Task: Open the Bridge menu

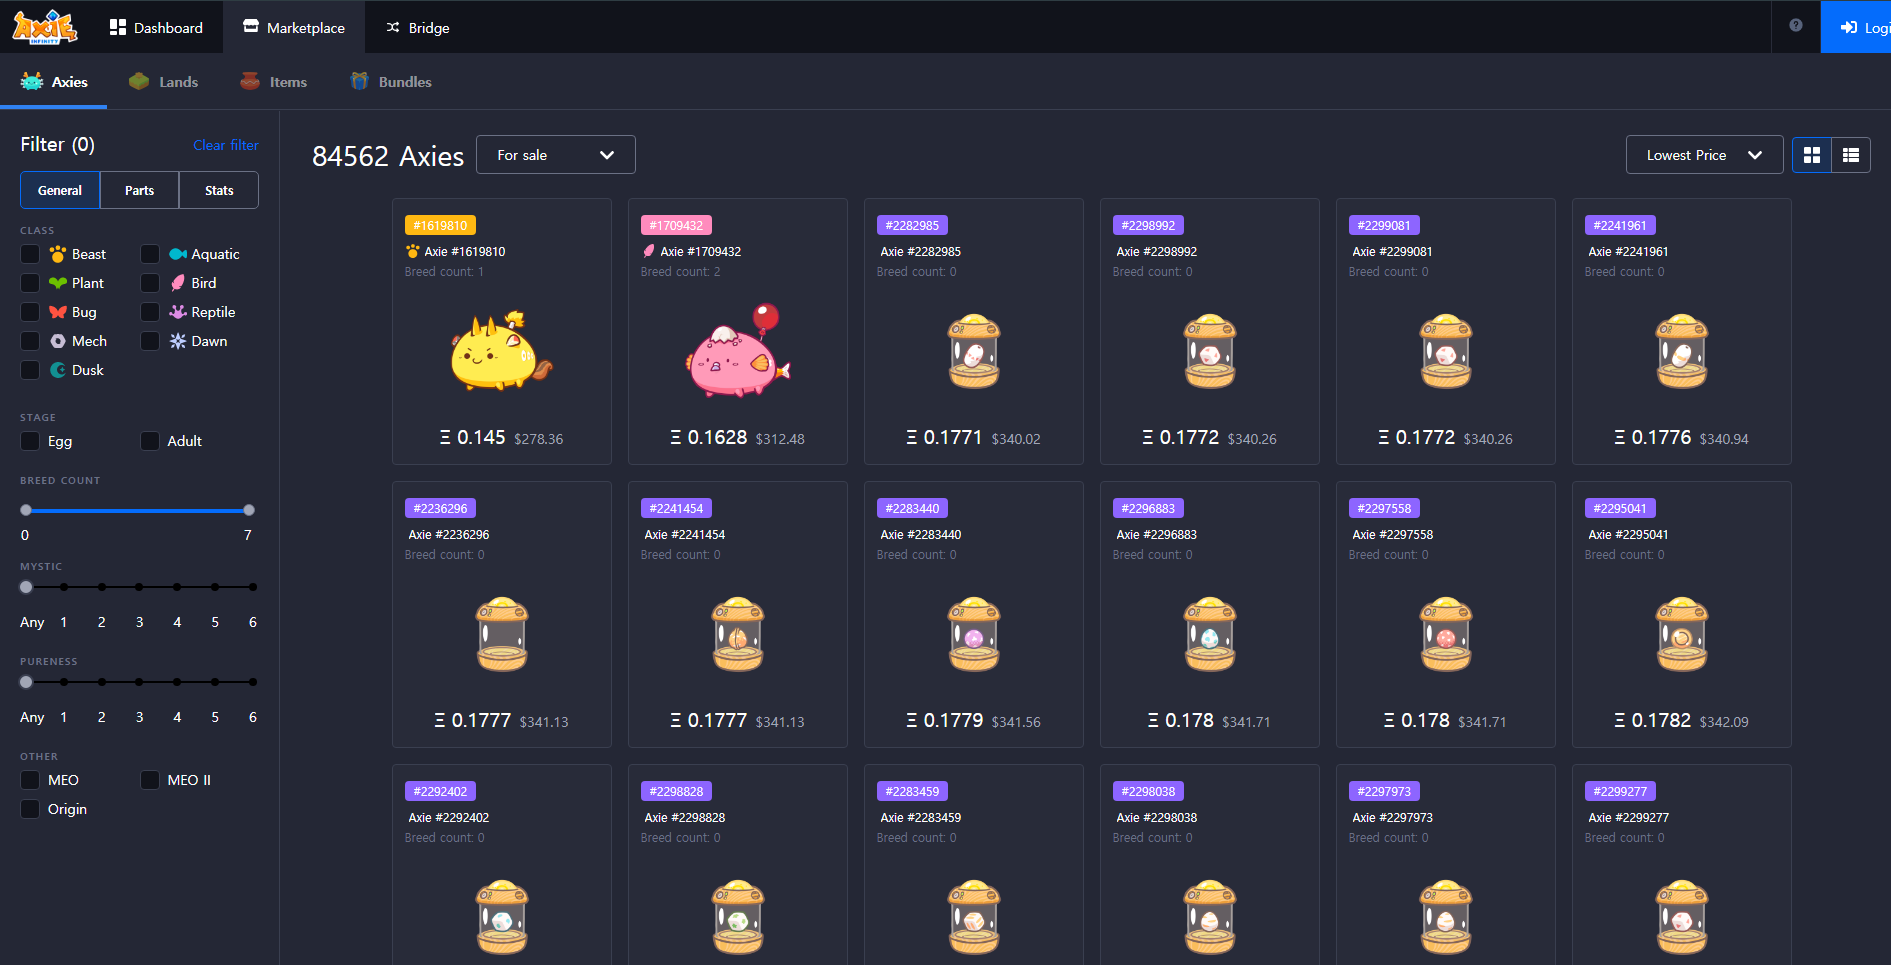Action: (x=418, y=27)
